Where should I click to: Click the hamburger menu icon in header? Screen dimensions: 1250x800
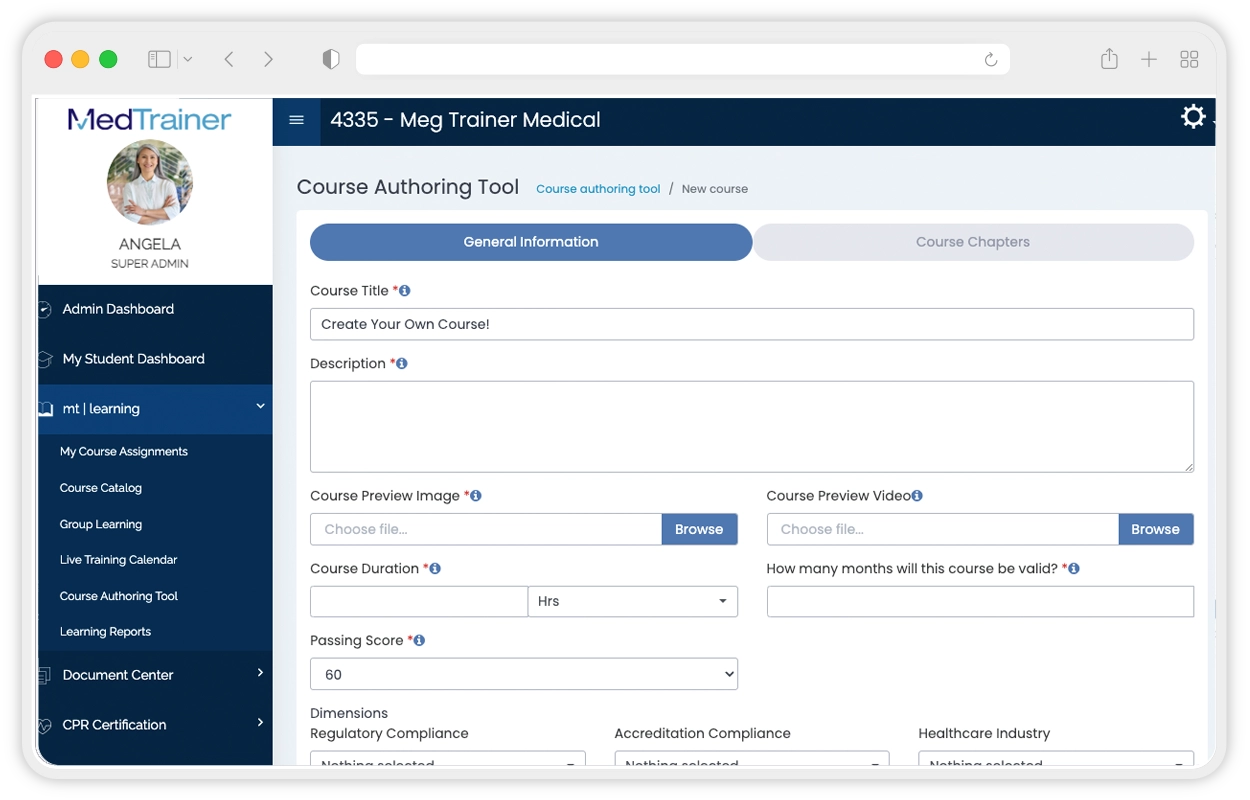[x=296, y=120]
